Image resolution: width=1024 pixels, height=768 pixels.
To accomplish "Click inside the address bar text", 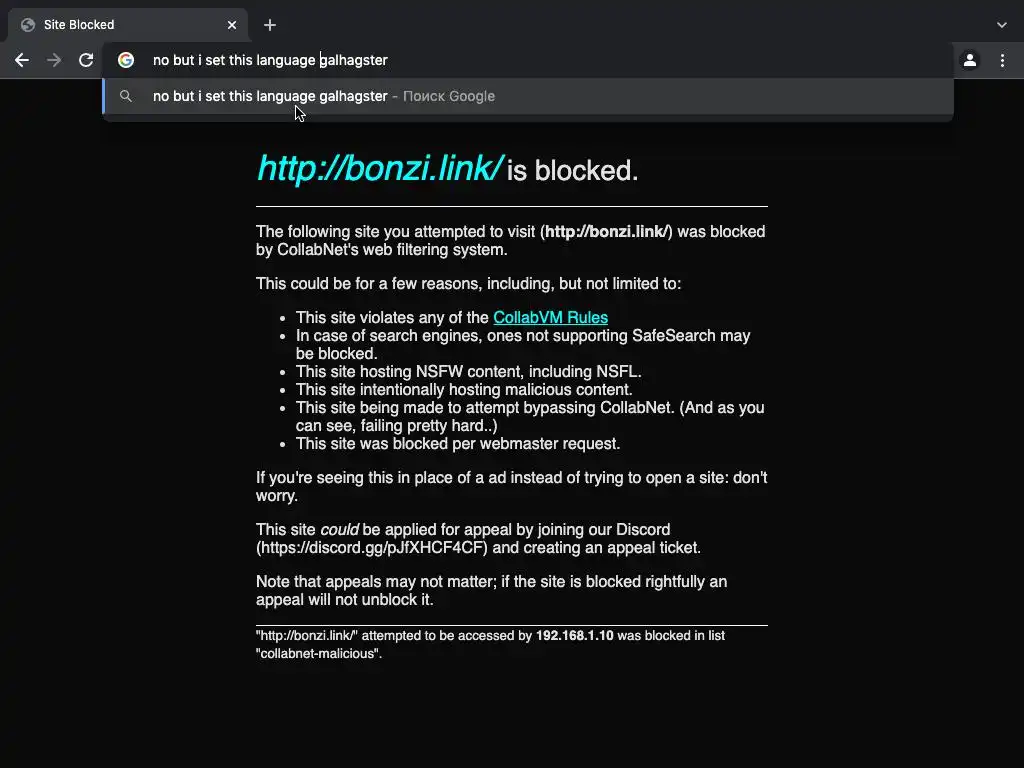I will (270, 60).
